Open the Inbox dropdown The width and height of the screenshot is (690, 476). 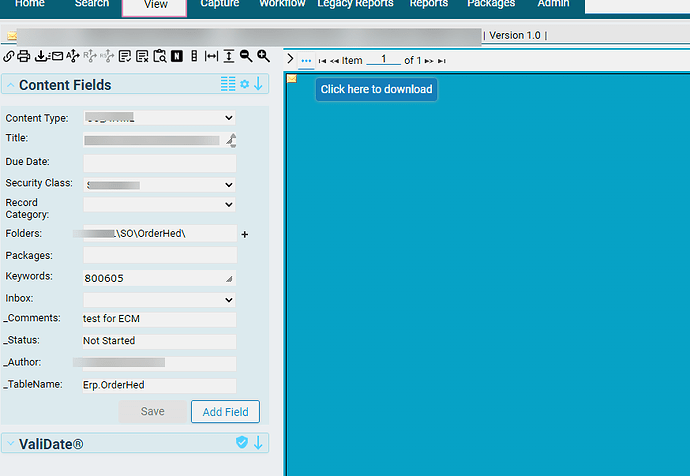159,300
